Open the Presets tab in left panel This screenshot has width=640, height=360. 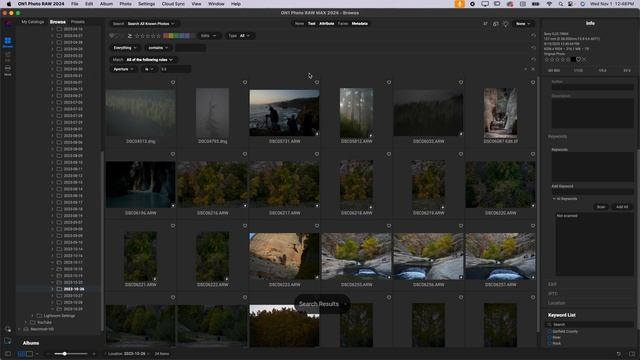click(78, 22)
